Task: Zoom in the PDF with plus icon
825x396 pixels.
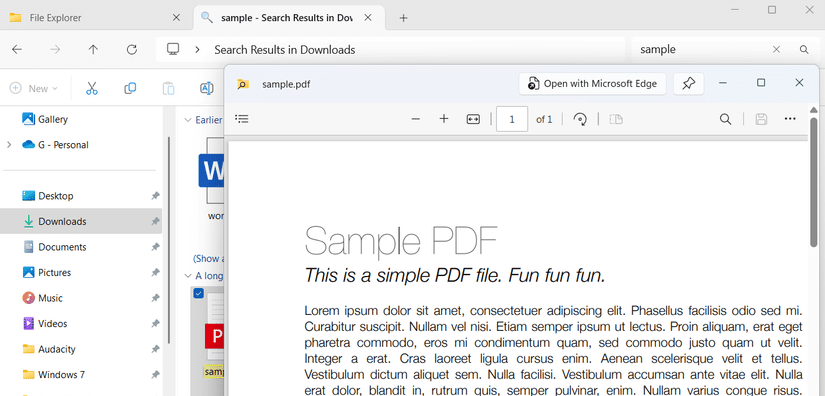Action: point(444,119)
